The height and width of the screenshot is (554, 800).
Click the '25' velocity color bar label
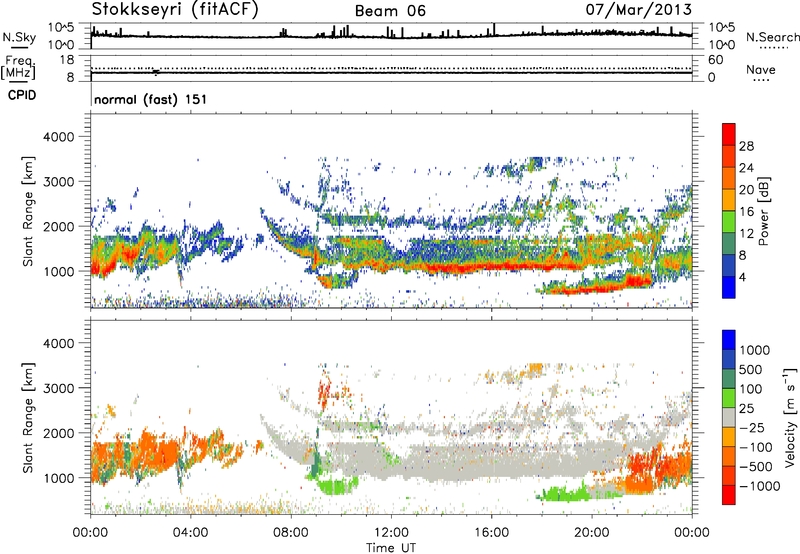(747, 409)
